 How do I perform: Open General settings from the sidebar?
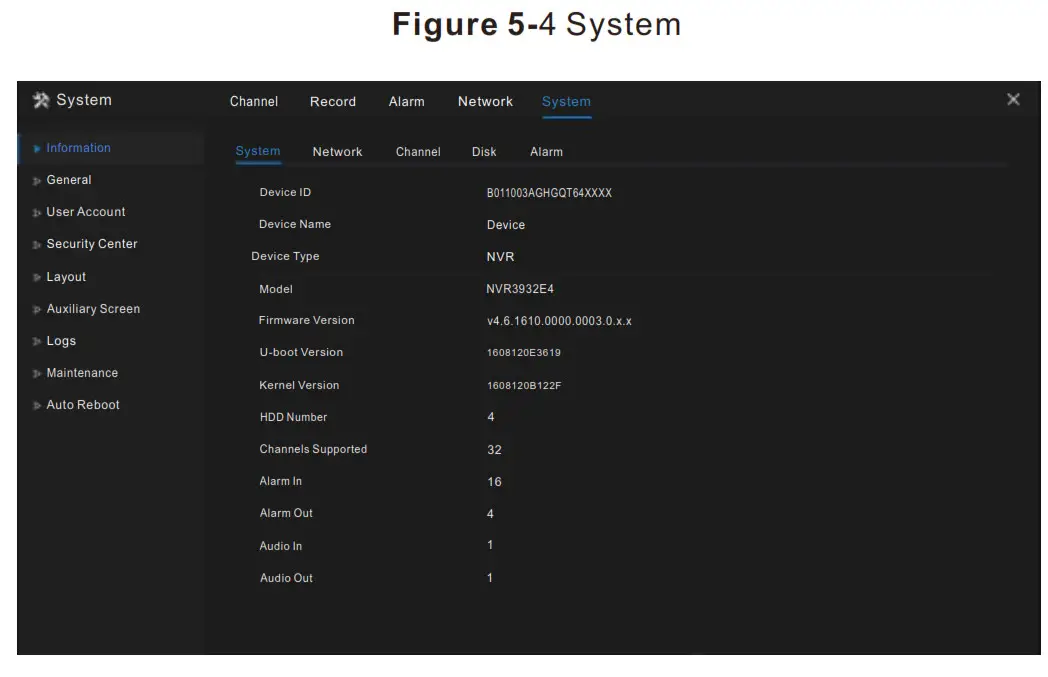tap(70, 180)
